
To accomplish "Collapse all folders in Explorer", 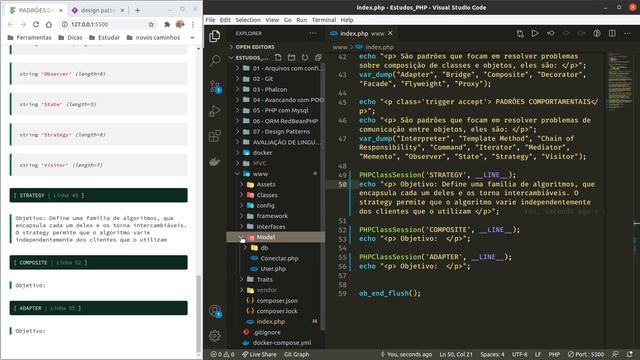I will pos(318,58).
